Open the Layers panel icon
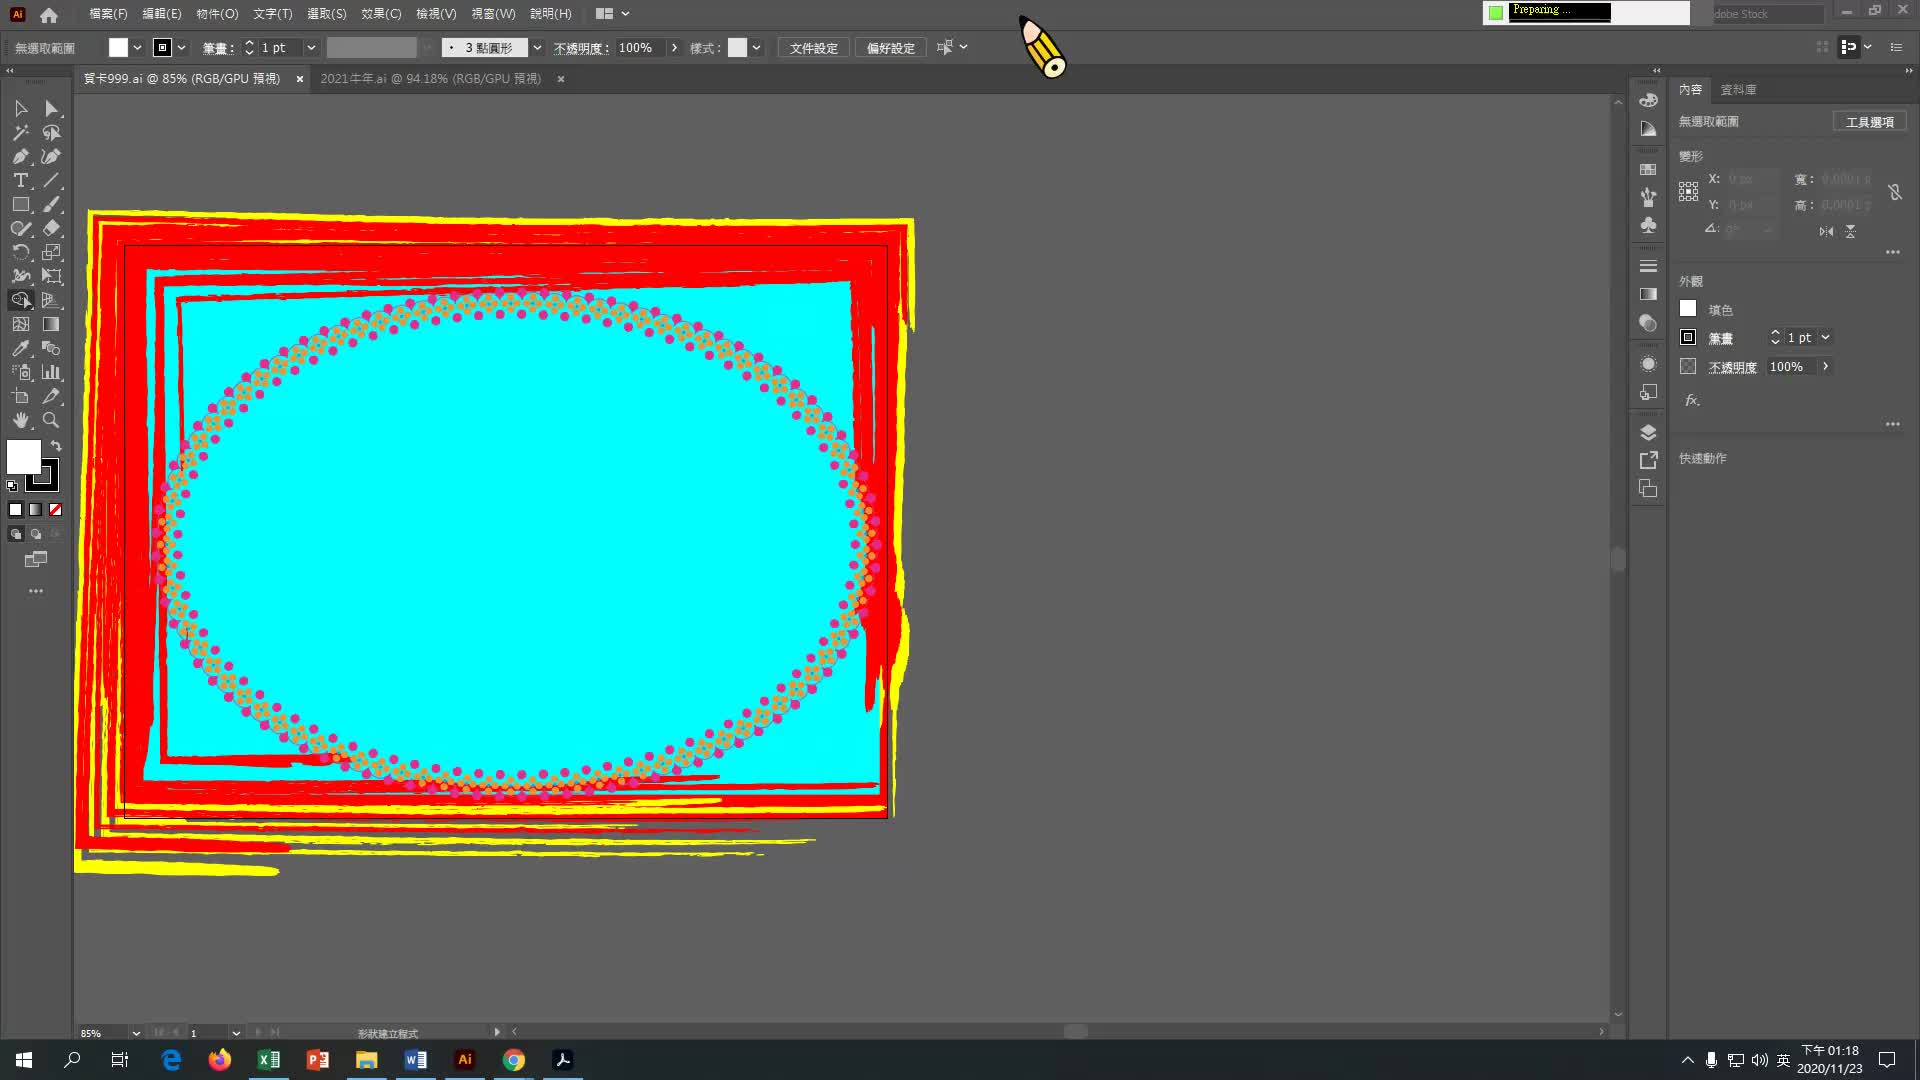 1648,433
